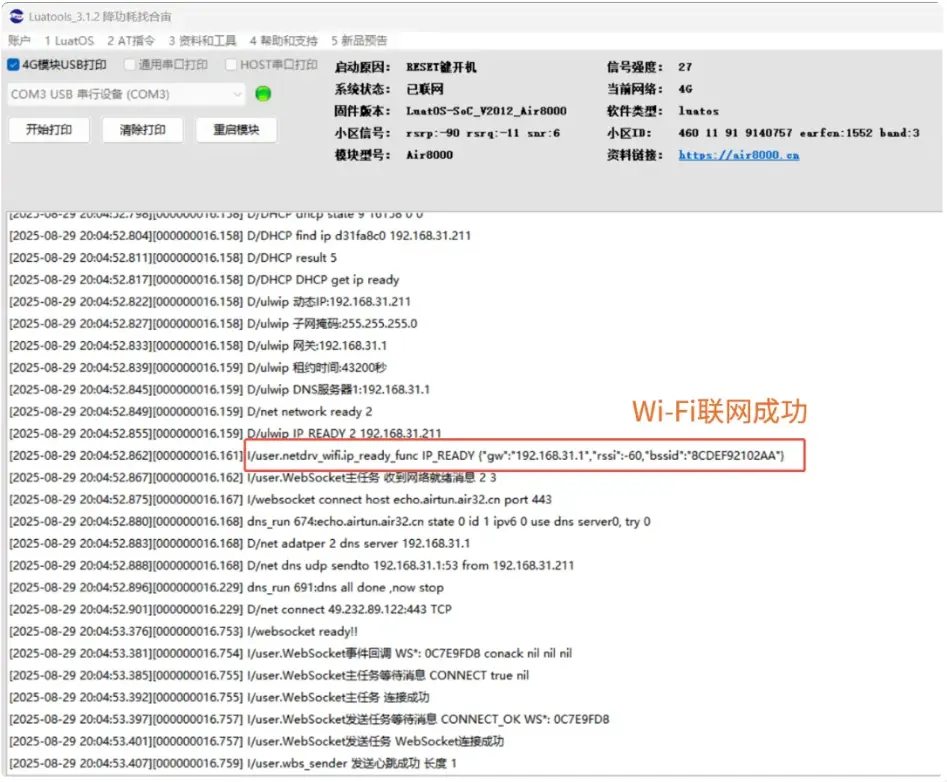Select log line dns_run 674:echo.airtun.air32.cn
Image resolution: width=947 pixels, height=782 pixels.
(x=330, y=521)
